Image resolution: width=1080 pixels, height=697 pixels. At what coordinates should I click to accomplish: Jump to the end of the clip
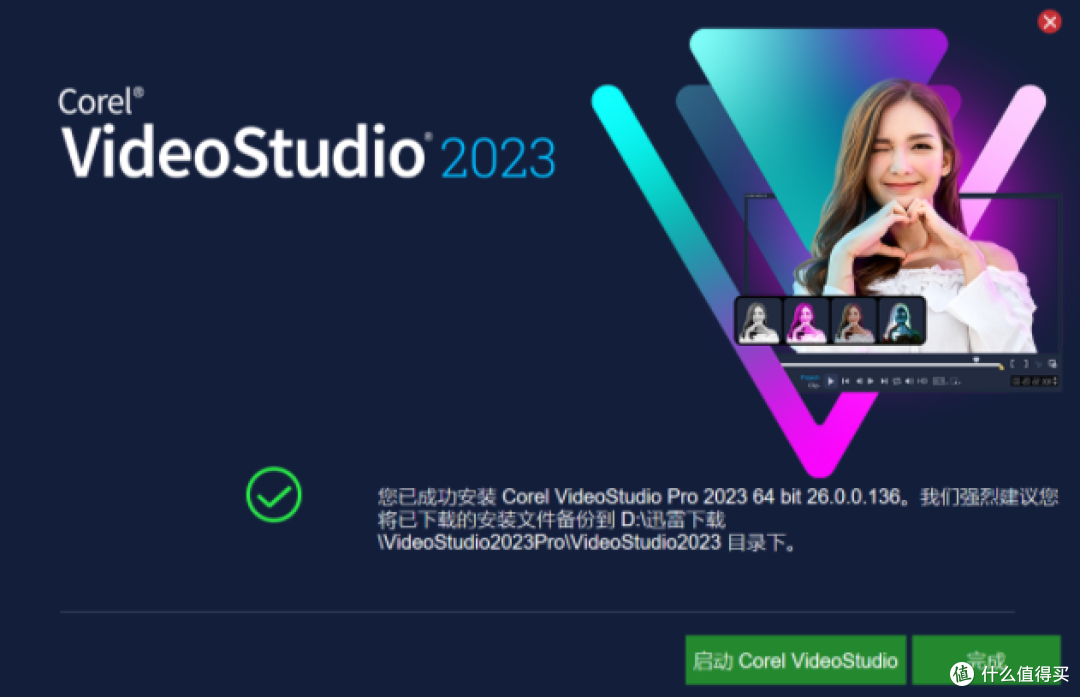(x=884, y=381)
